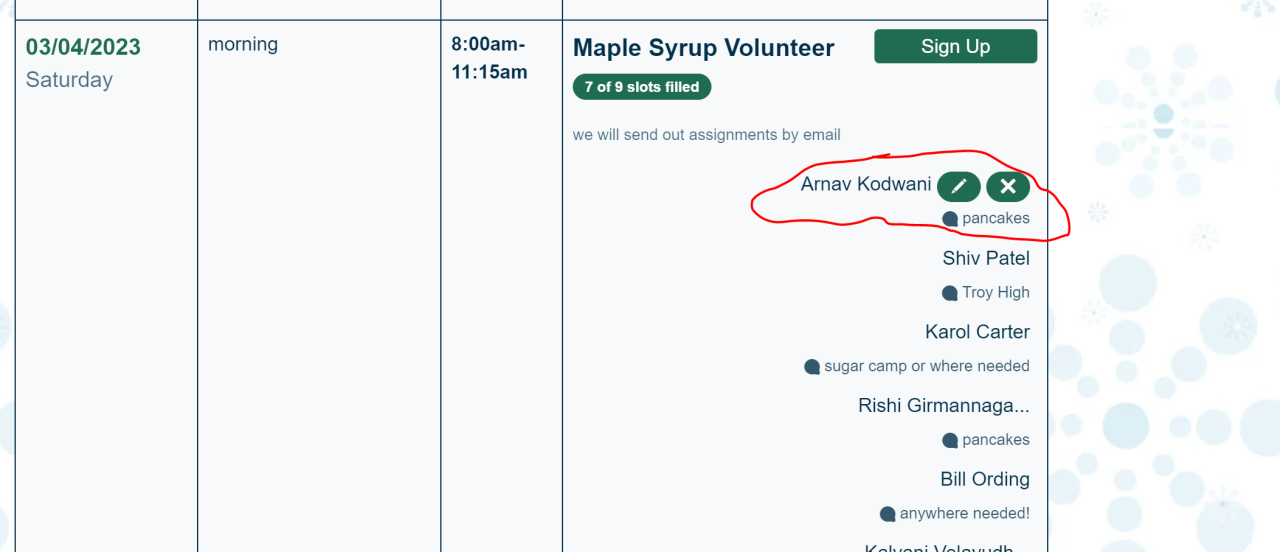
Task: Click the name Karol Carter
Action: [977, 332]
